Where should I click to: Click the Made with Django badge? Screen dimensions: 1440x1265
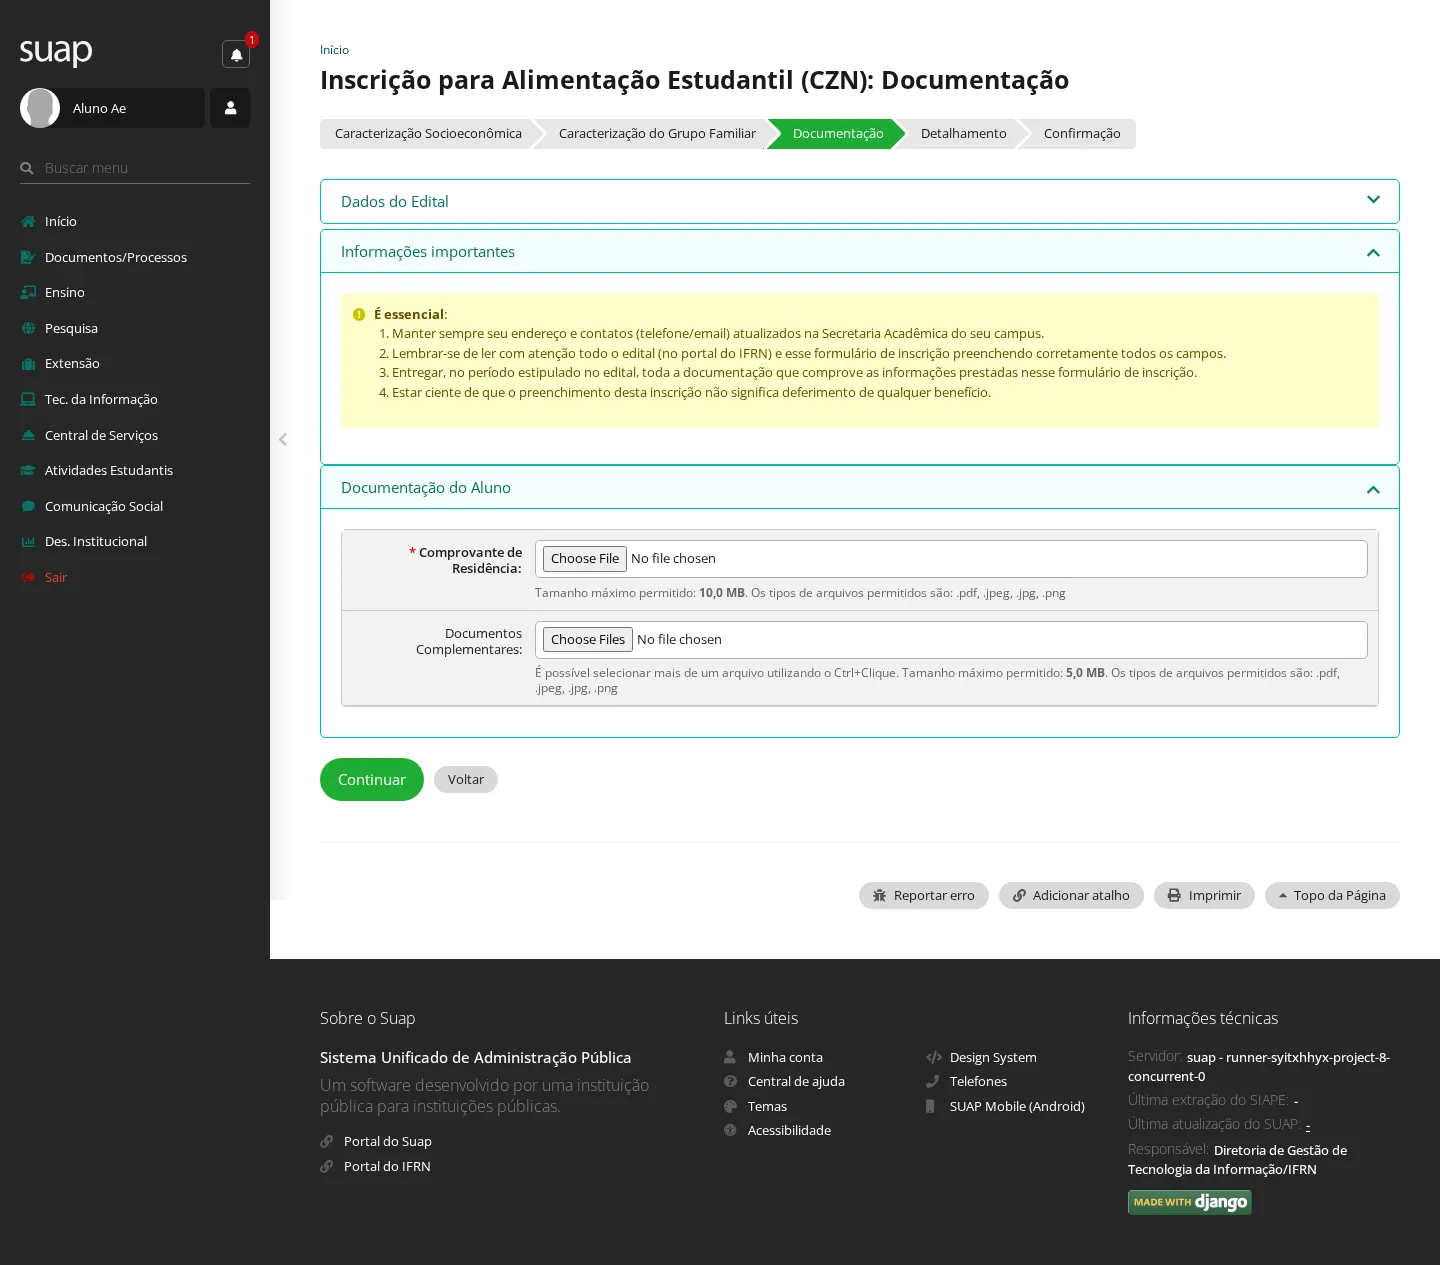[1190, 1202]
